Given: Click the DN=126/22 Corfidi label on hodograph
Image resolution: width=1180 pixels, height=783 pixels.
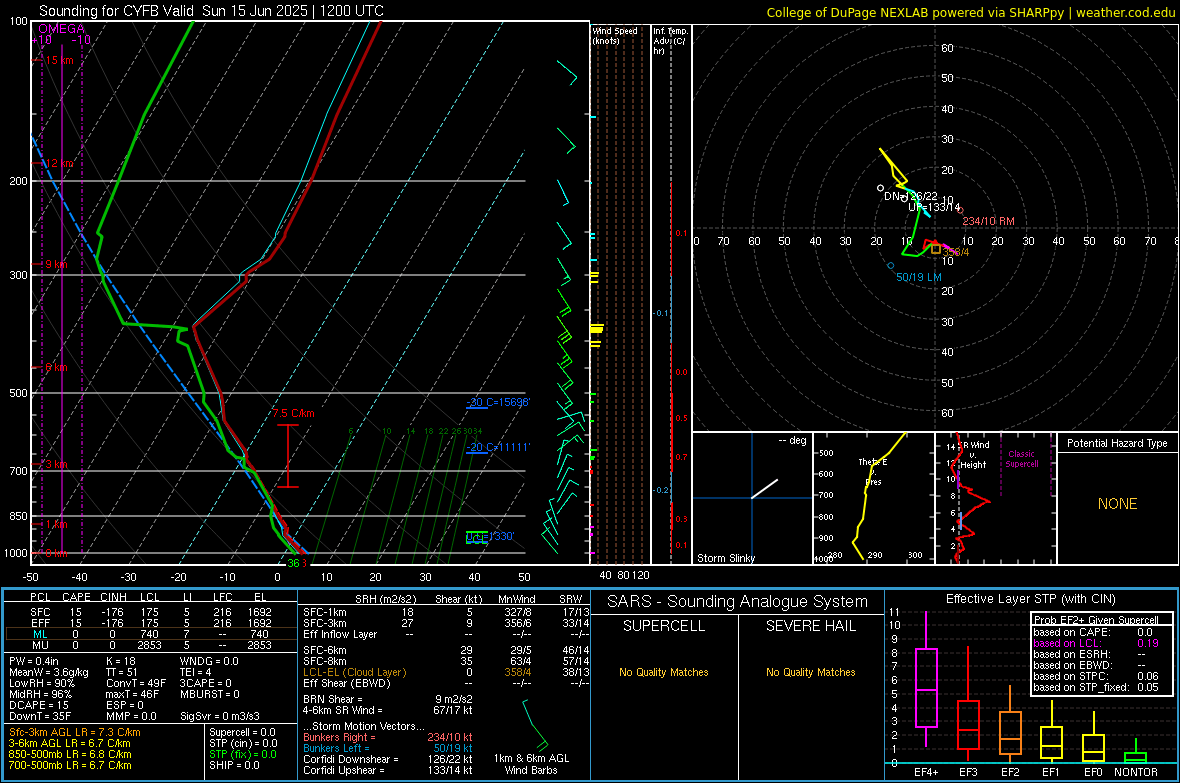Looking at the screenshot, I should (911, 197).
